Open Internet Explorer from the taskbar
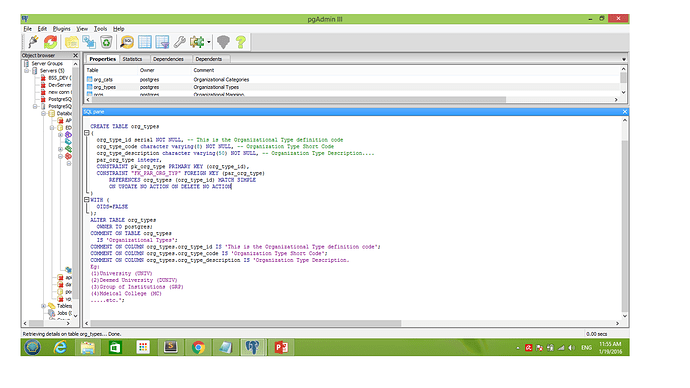 (x=60, y=347)
